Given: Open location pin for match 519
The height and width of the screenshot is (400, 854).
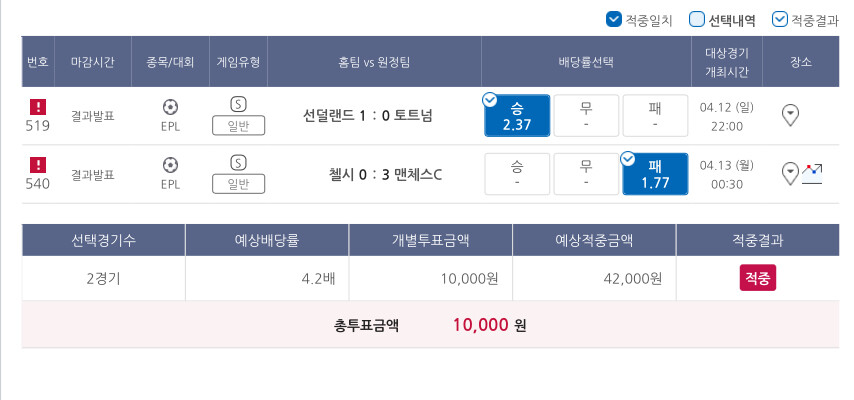Looking at the screenshot, I should click(x=790, y=115).
